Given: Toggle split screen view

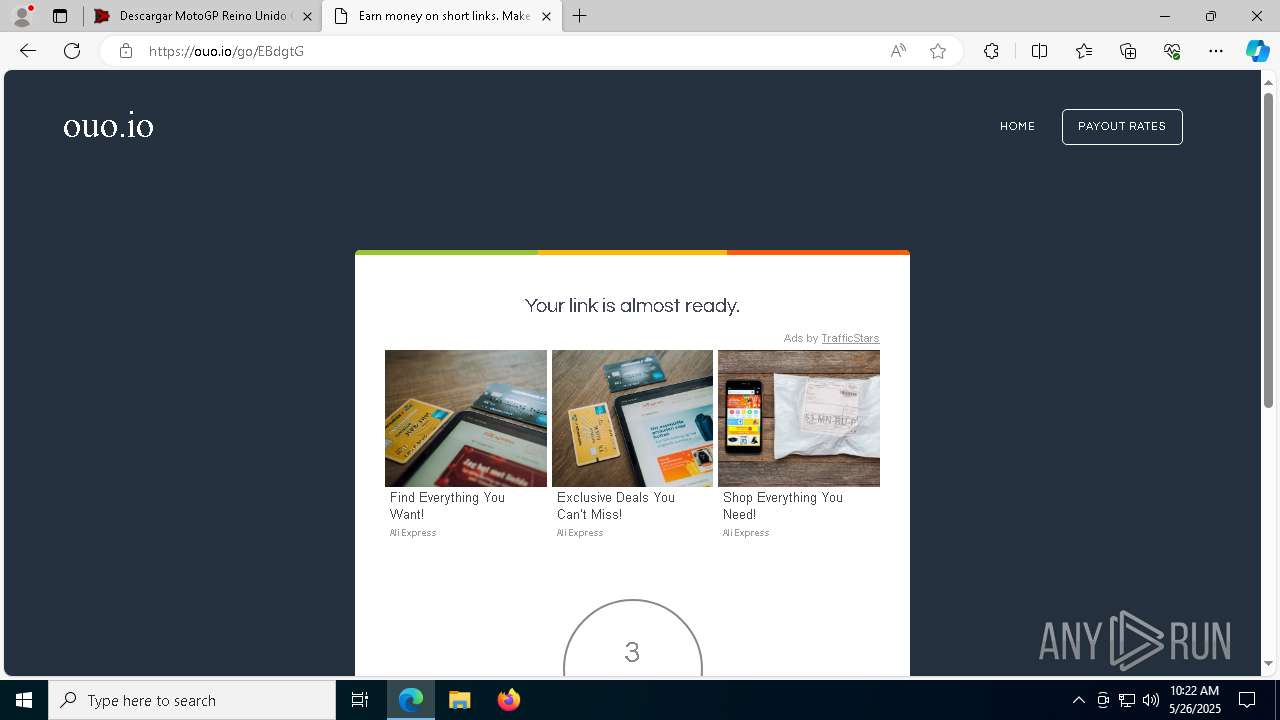Looking at the screenshot, I should pos(1039,51).
